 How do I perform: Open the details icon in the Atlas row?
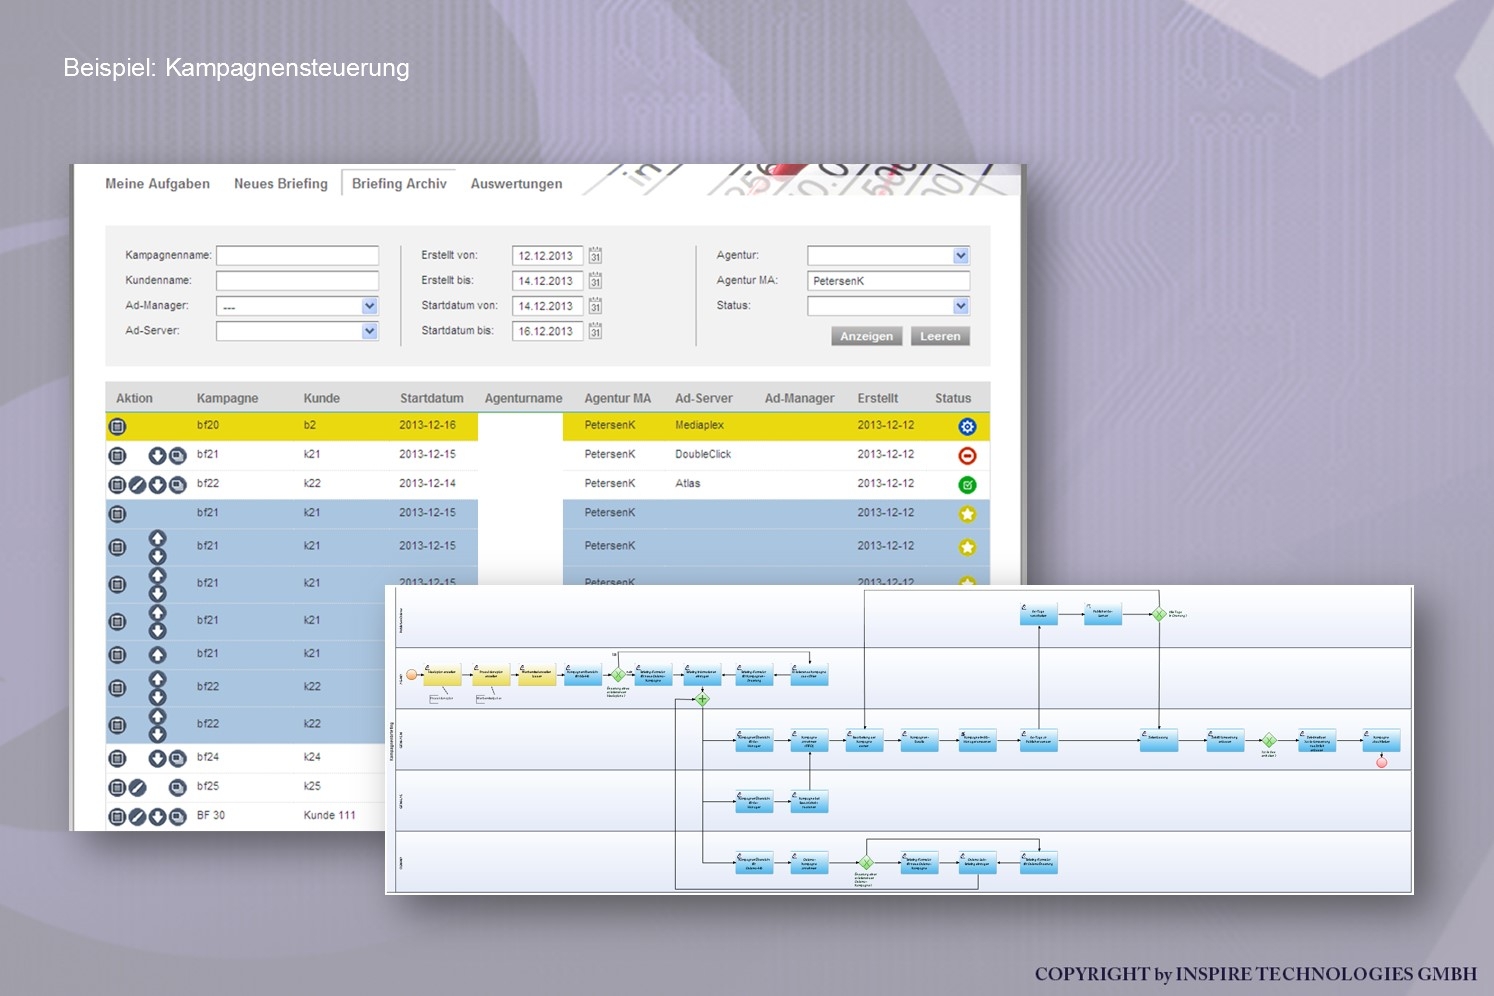tap(117, 485)
